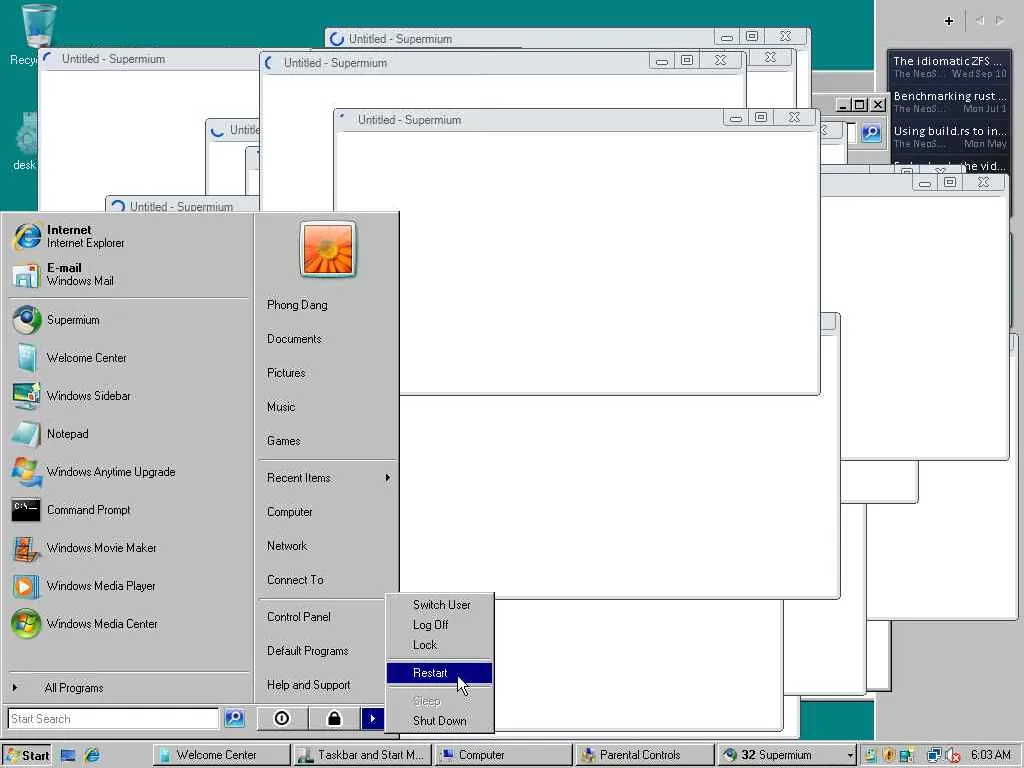Launch Supermium from Start menu
This screenshot has height=768, width=1024.
coord(129,320)
